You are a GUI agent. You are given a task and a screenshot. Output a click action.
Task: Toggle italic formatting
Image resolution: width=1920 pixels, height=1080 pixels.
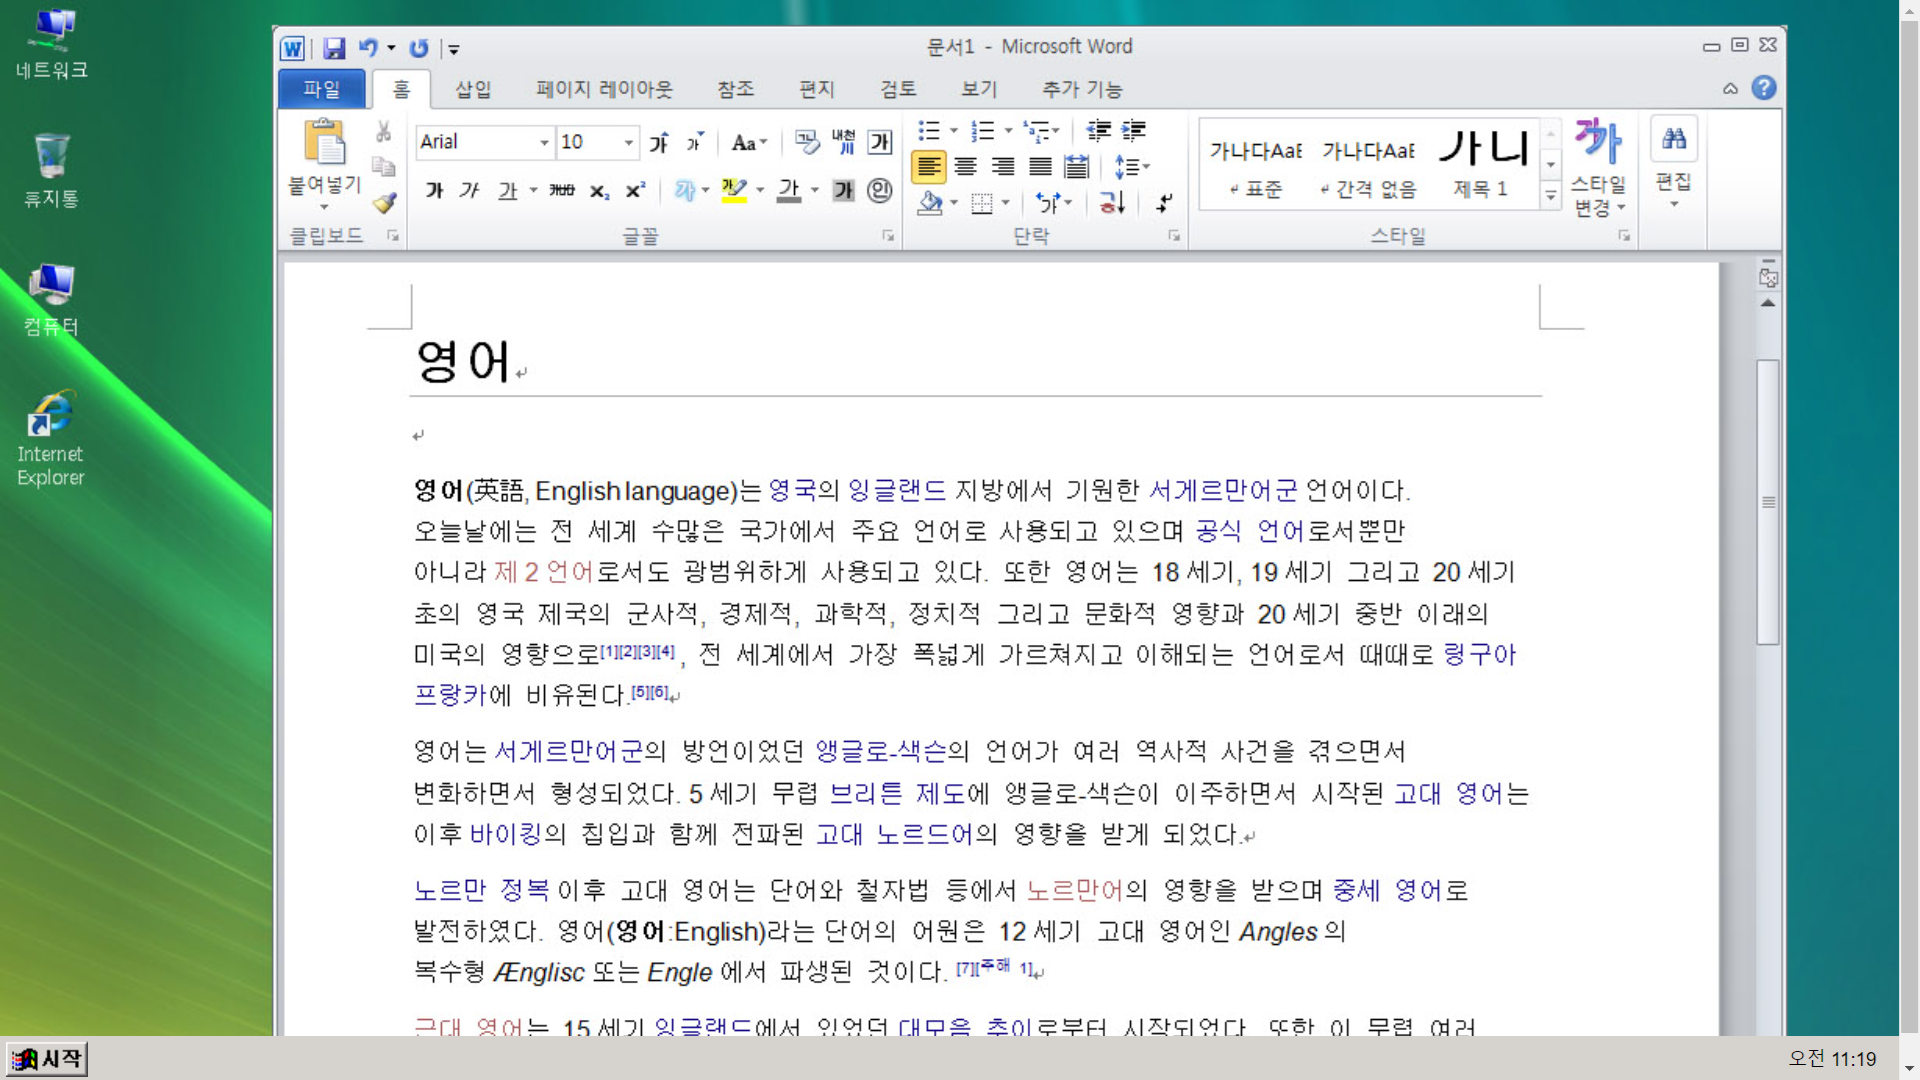click(x=469, y=190)
